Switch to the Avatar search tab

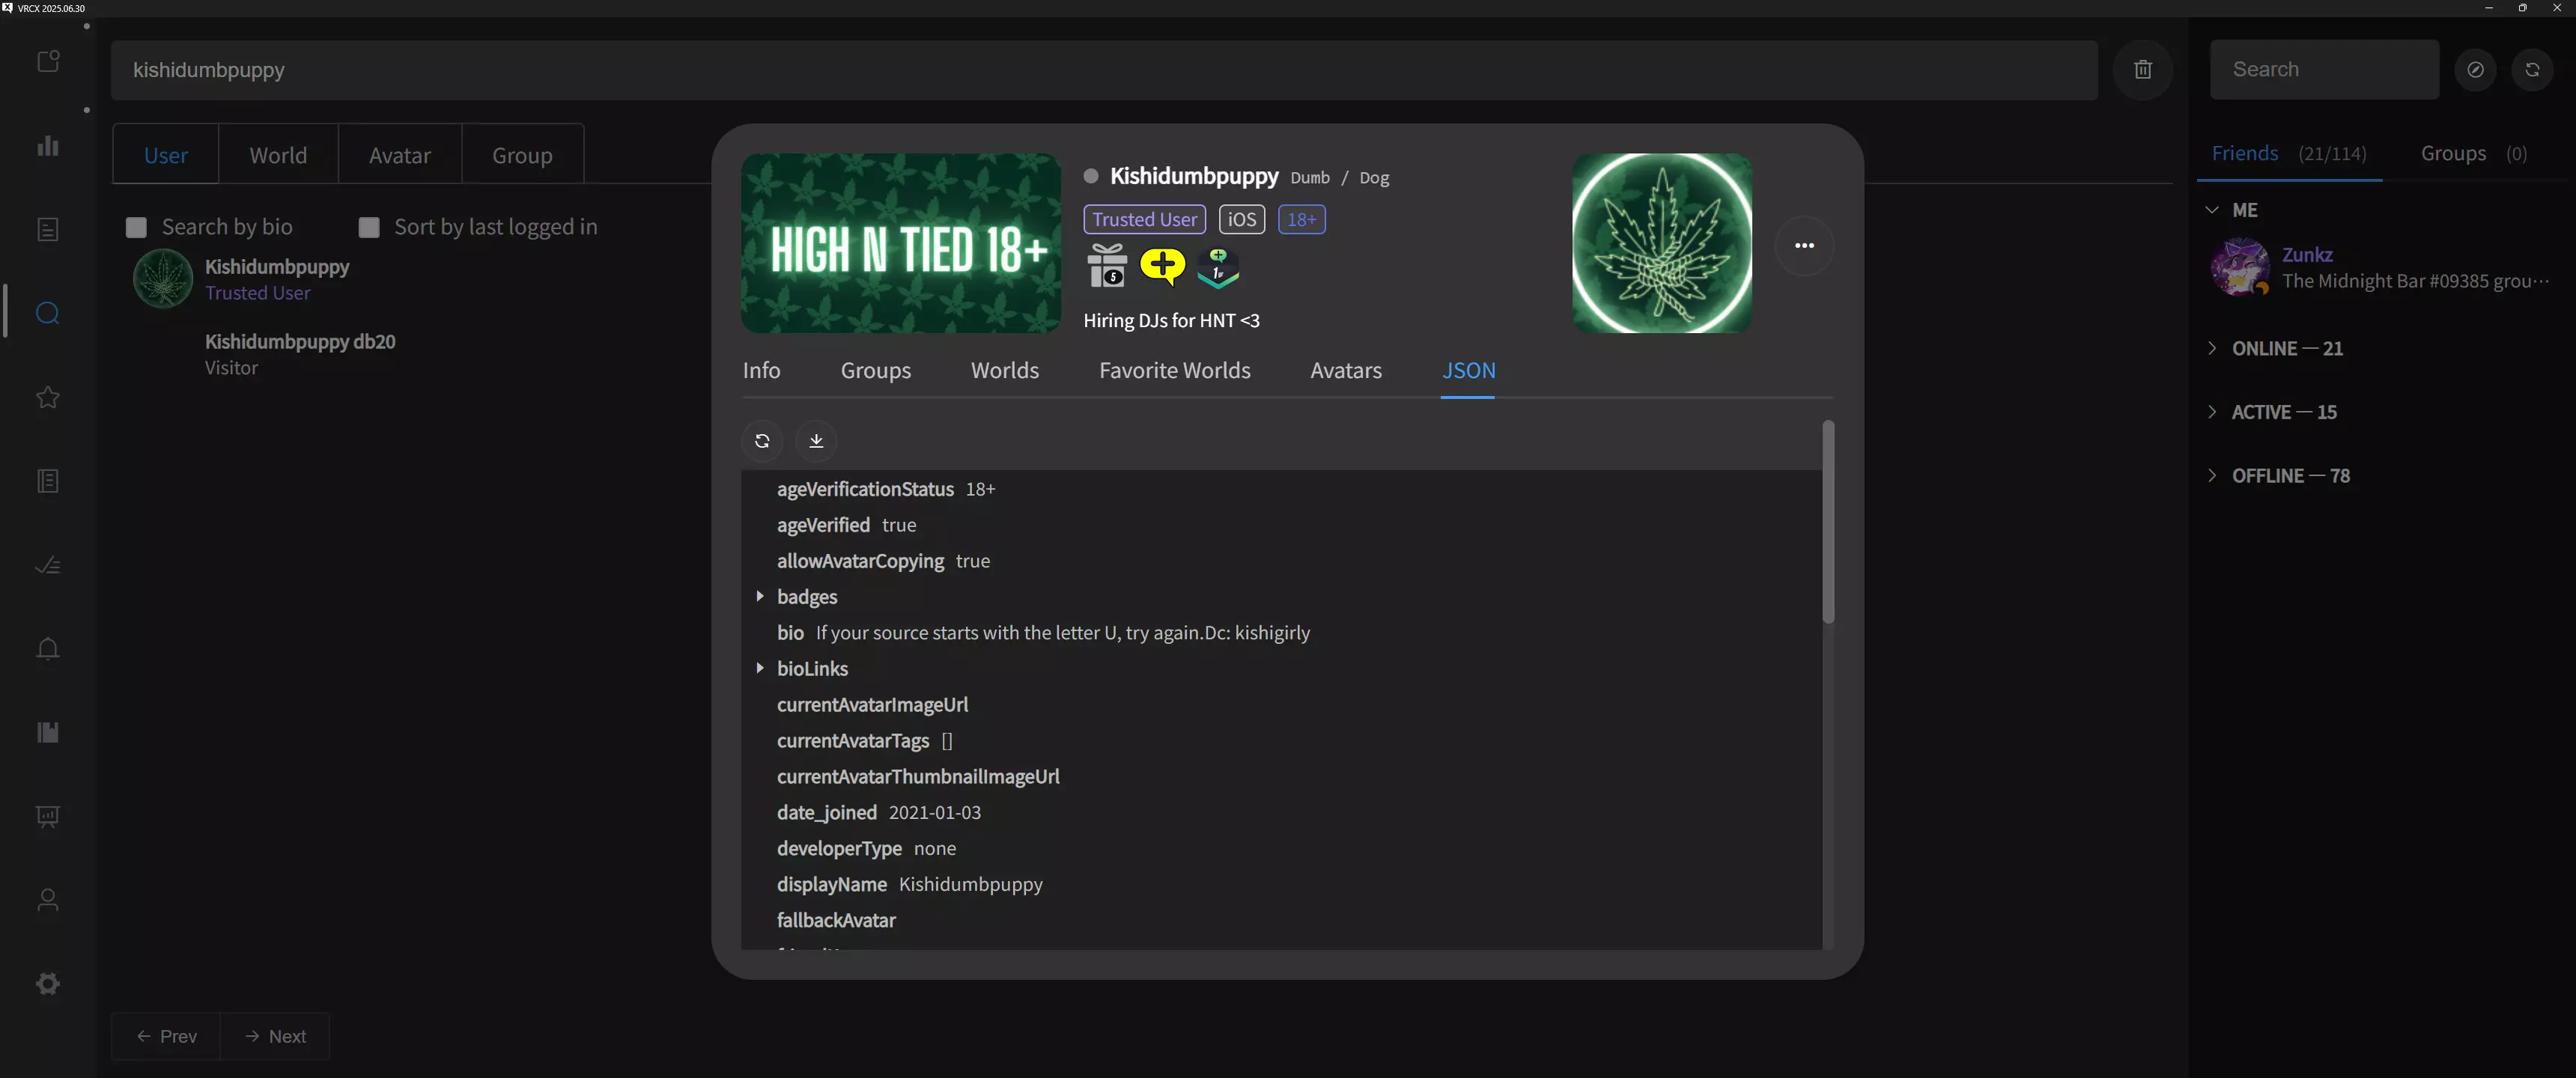coord(400,155)
